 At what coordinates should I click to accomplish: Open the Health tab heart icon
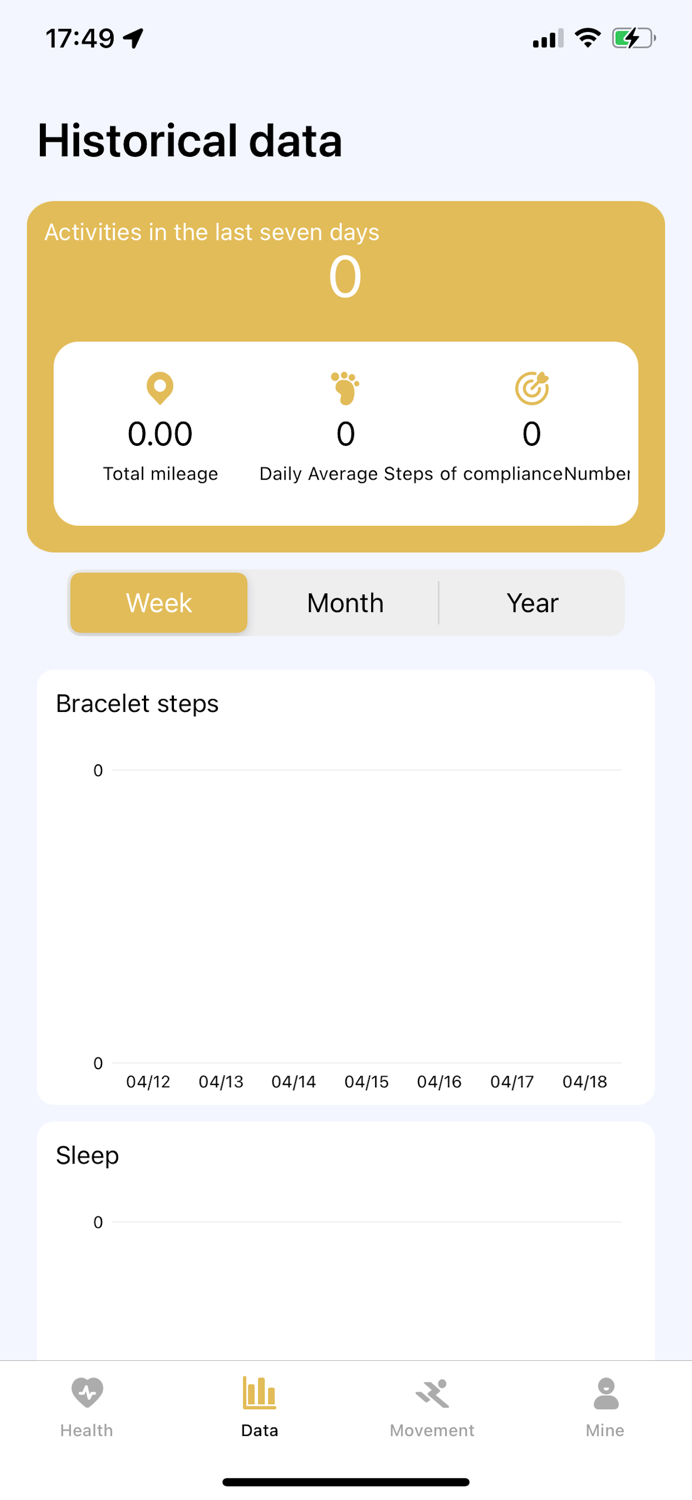(86, 1392)
